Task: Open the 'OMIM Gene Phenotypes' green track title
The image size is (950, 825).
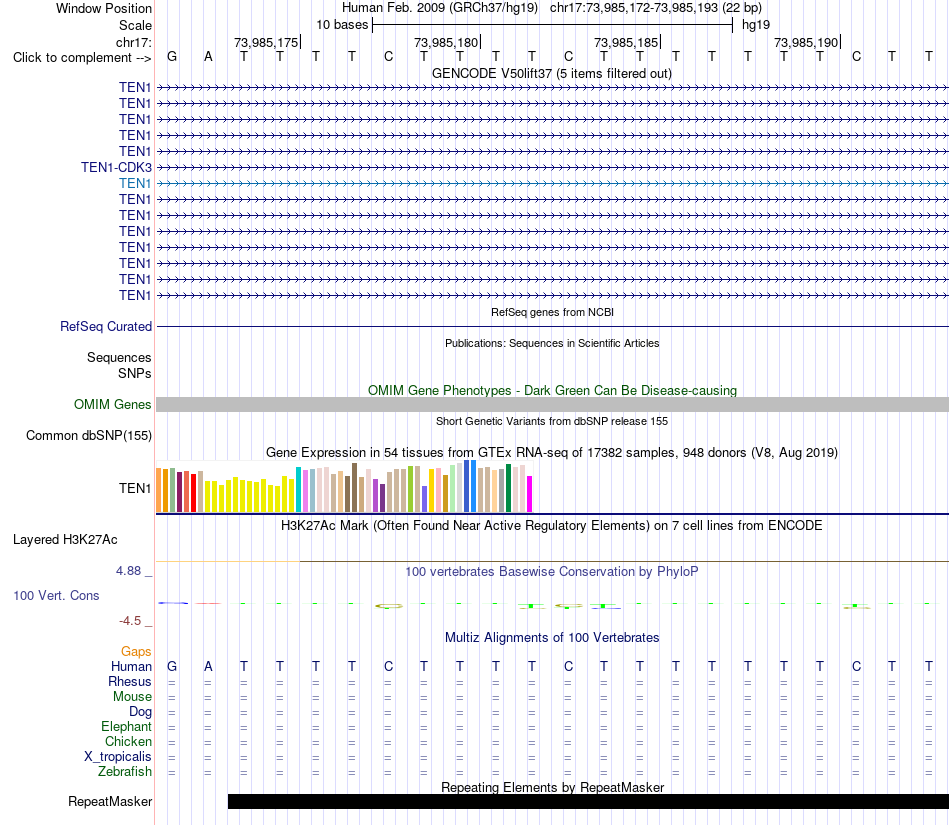Action: [x=552, y=390]
